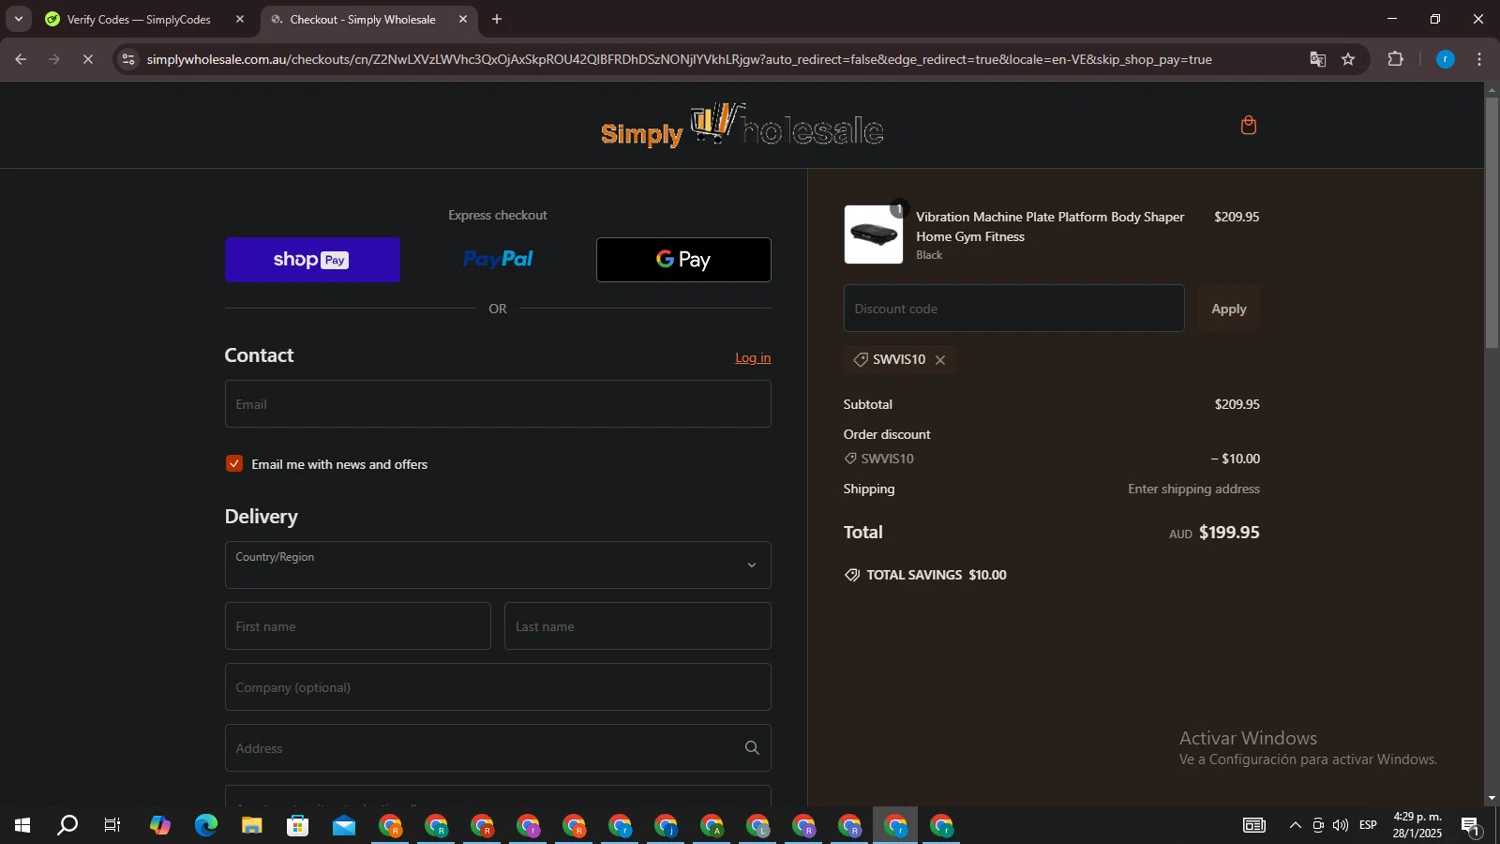Launch Copilot from the taskbar
The image size is (1500, 844).
tap(160, 826)
